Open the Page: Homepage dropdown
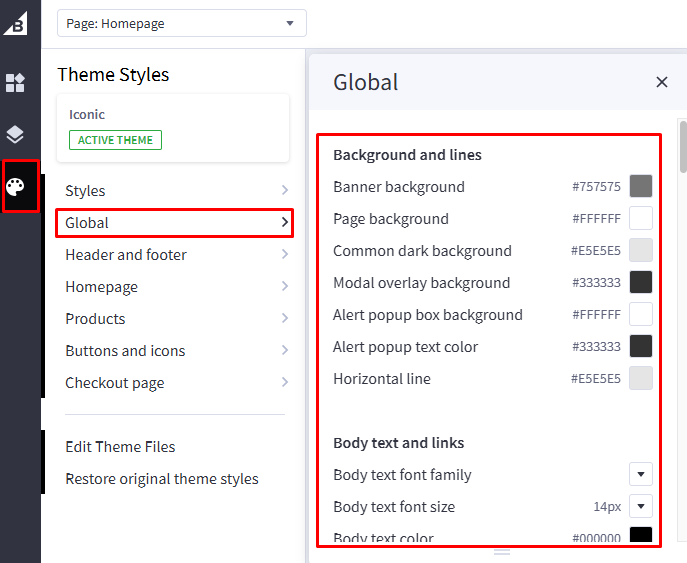The height and width of the screenshot is (563, 687). coord(181,23)
